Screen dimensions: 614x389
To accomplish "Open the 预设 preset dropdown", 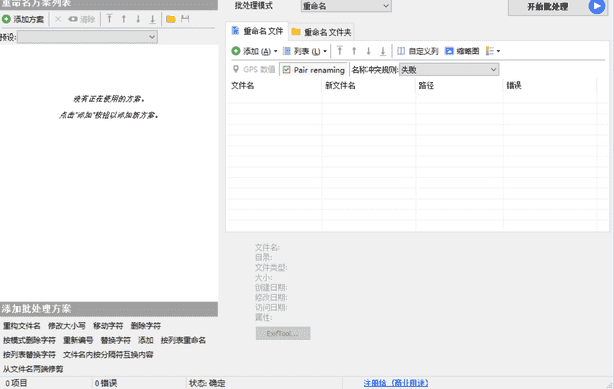I will 87,37.
